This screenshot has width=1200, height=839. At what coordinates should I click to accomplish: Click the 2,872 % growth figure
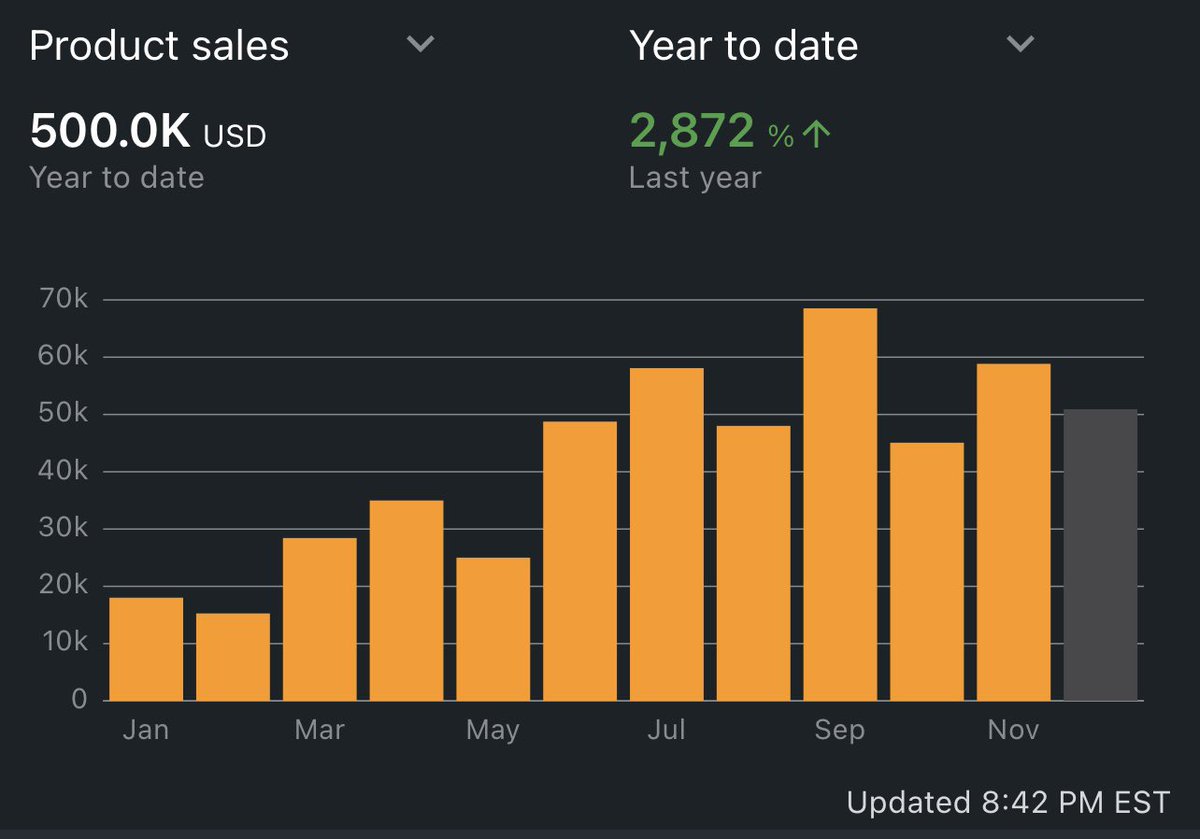(711, 131)
